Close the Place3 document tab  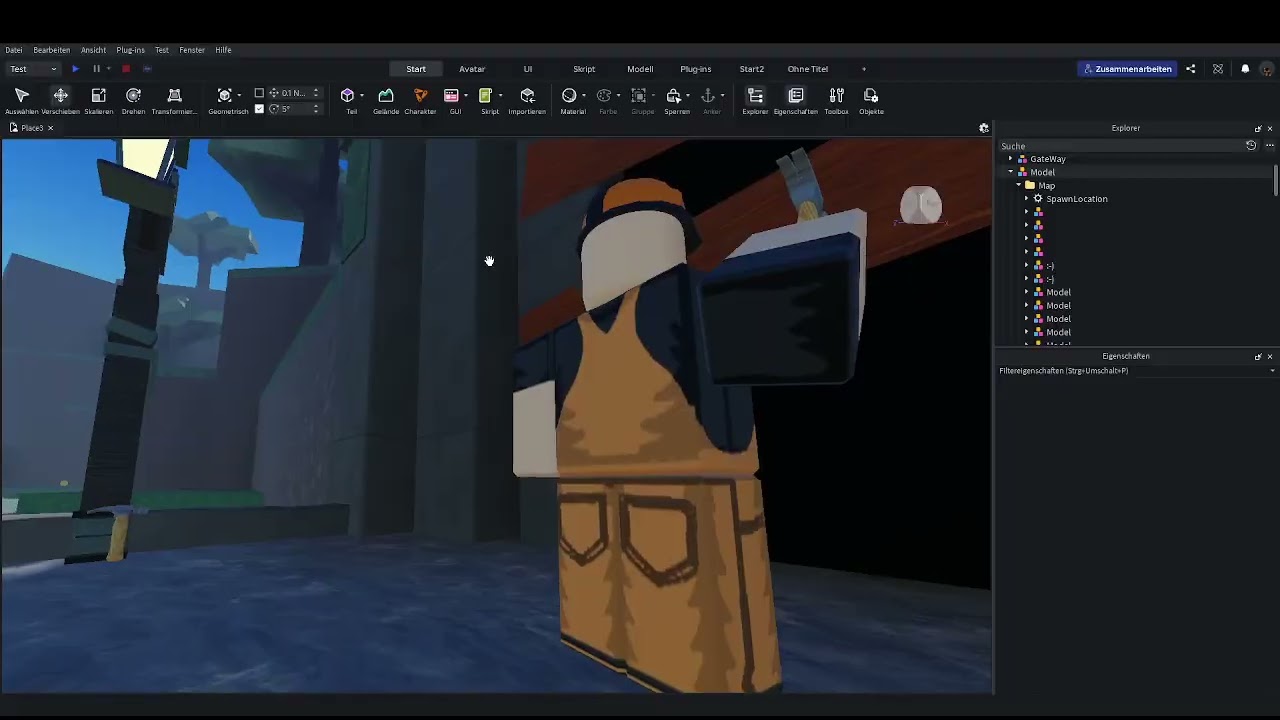(50, 128)
